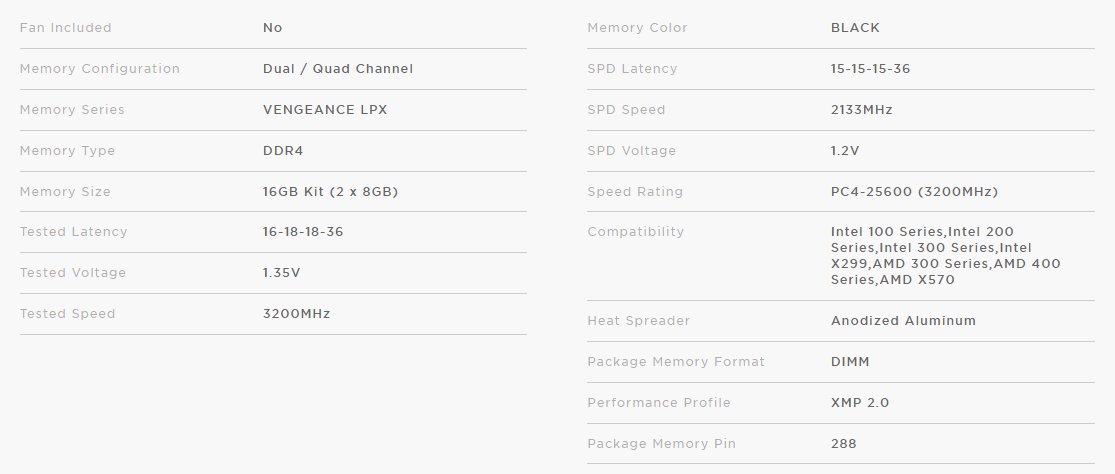Click the "PC4-25600 (3200MHz)" speed rating

[914, 192]
